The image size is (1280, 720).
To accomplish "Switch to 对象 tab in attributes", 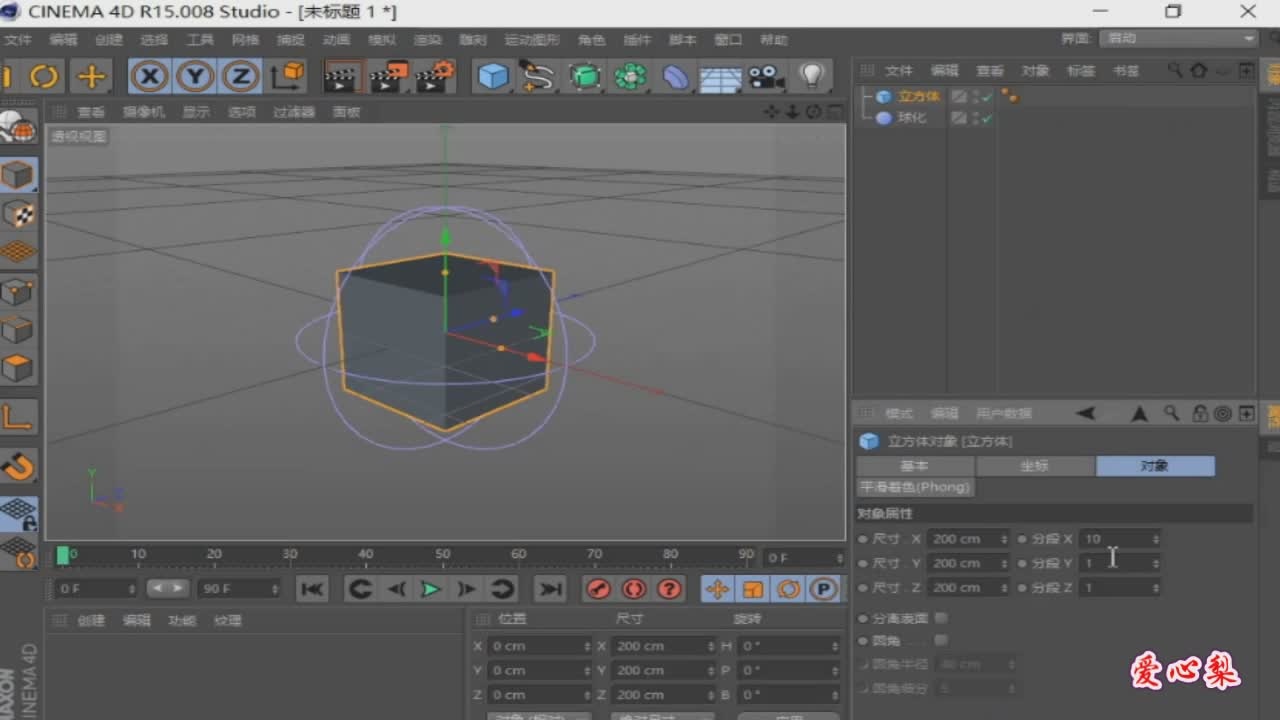I will [1155, 466].
